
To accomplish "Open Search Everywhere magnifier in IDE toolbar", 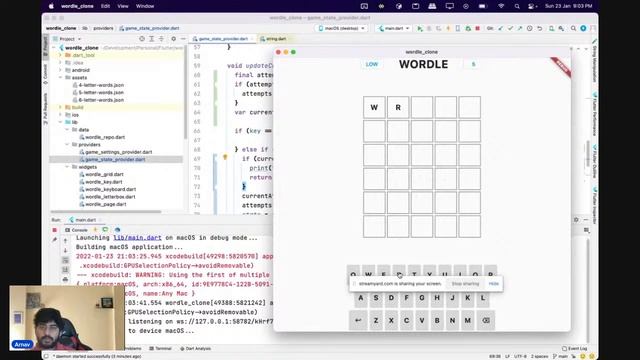I will (573, 29).
